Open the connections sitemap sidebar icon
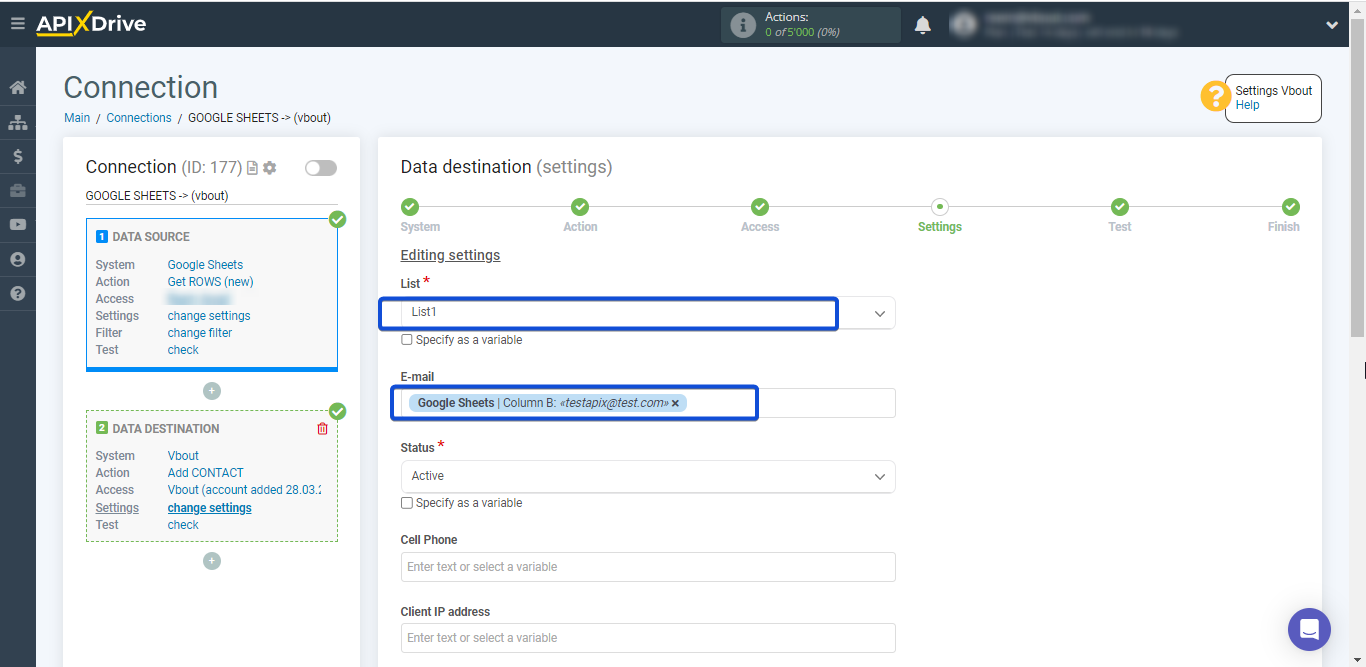The height and width of the screenshot is (667, 1366). 17,122
